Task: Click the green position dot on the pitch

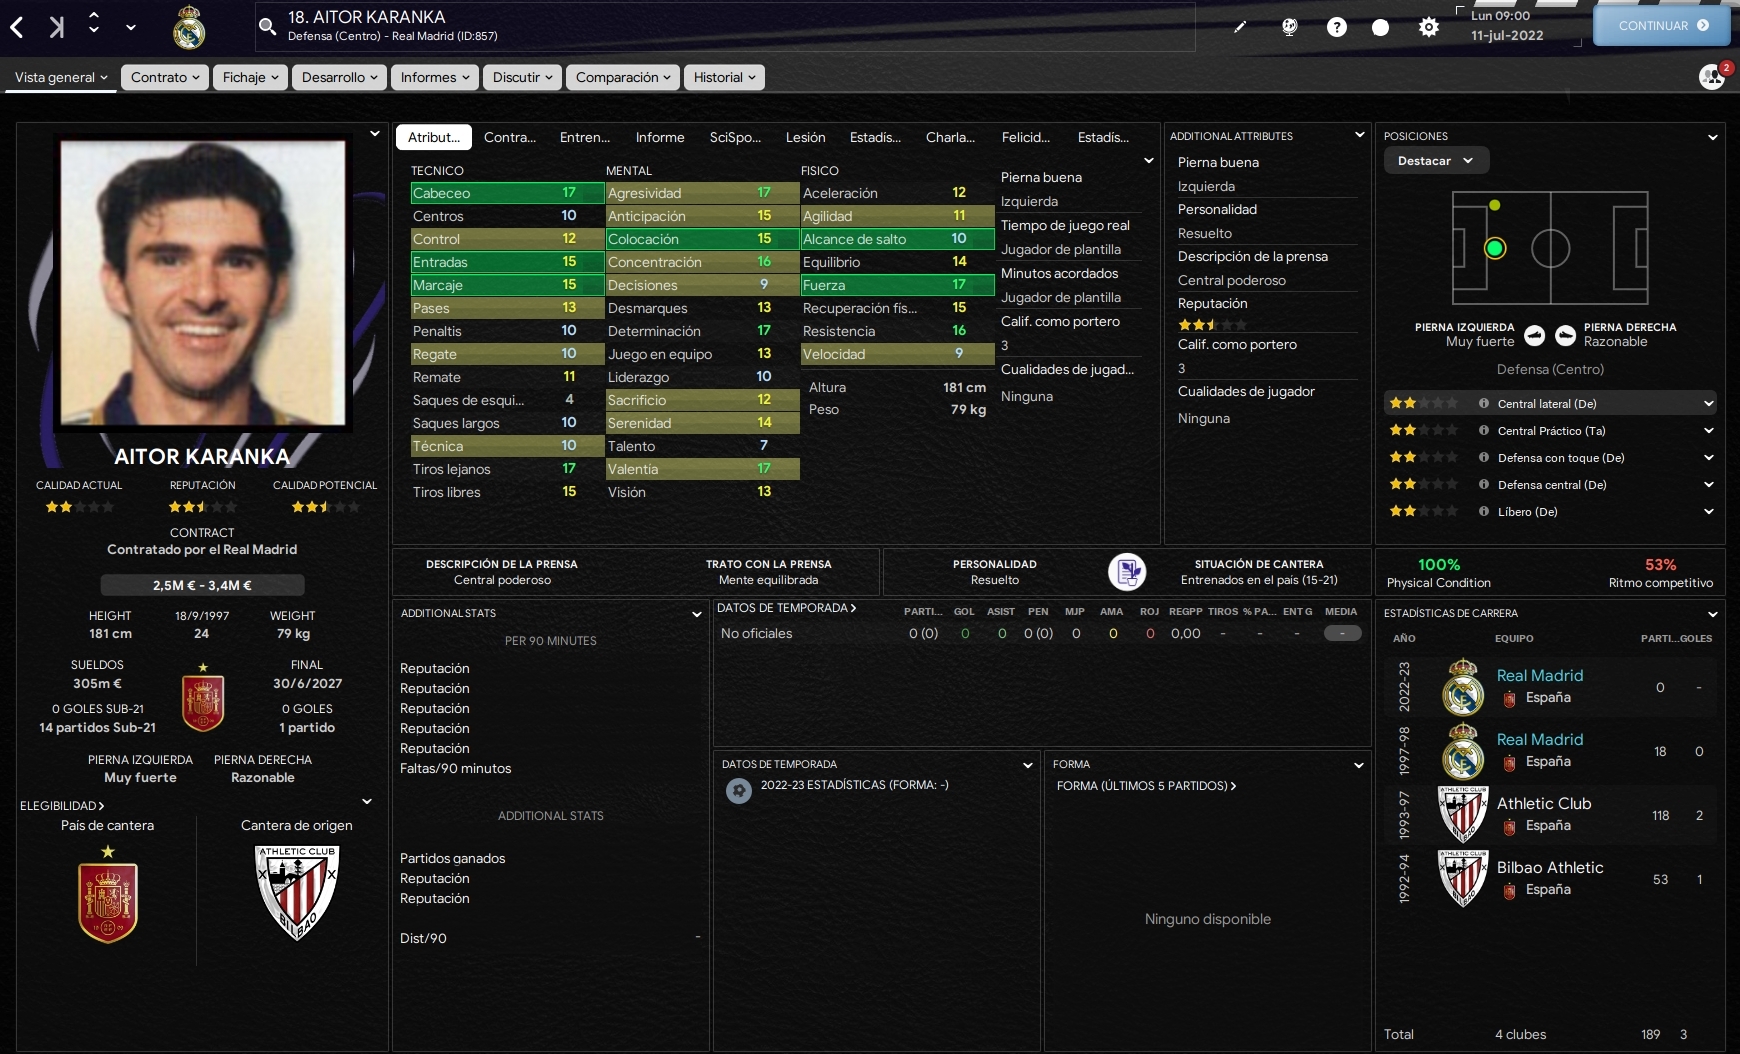Action: tap(1495, 248)
